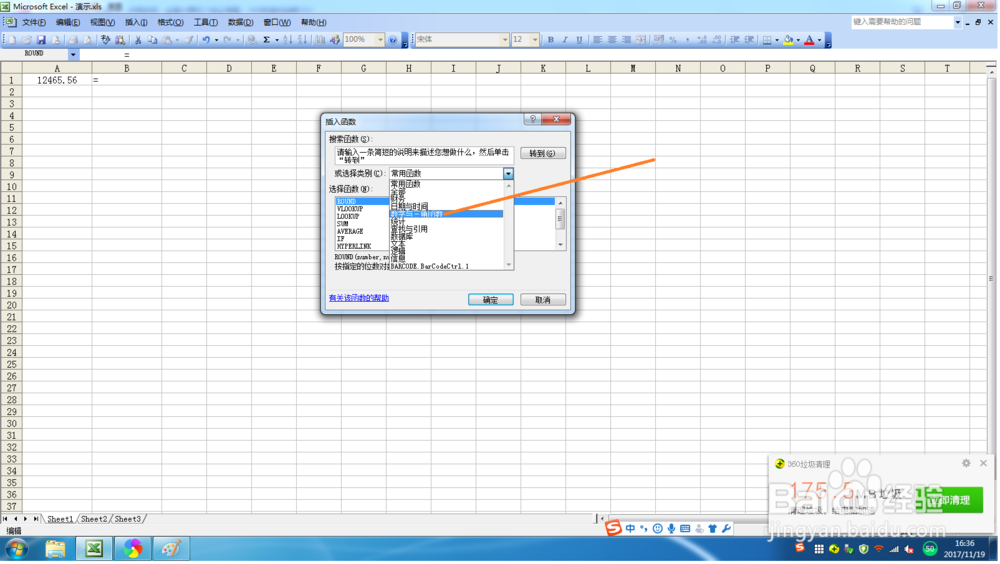Center cell text horizontally
Image resolution: width=1000 pixels, height=564 pixels.
[612, 40]
